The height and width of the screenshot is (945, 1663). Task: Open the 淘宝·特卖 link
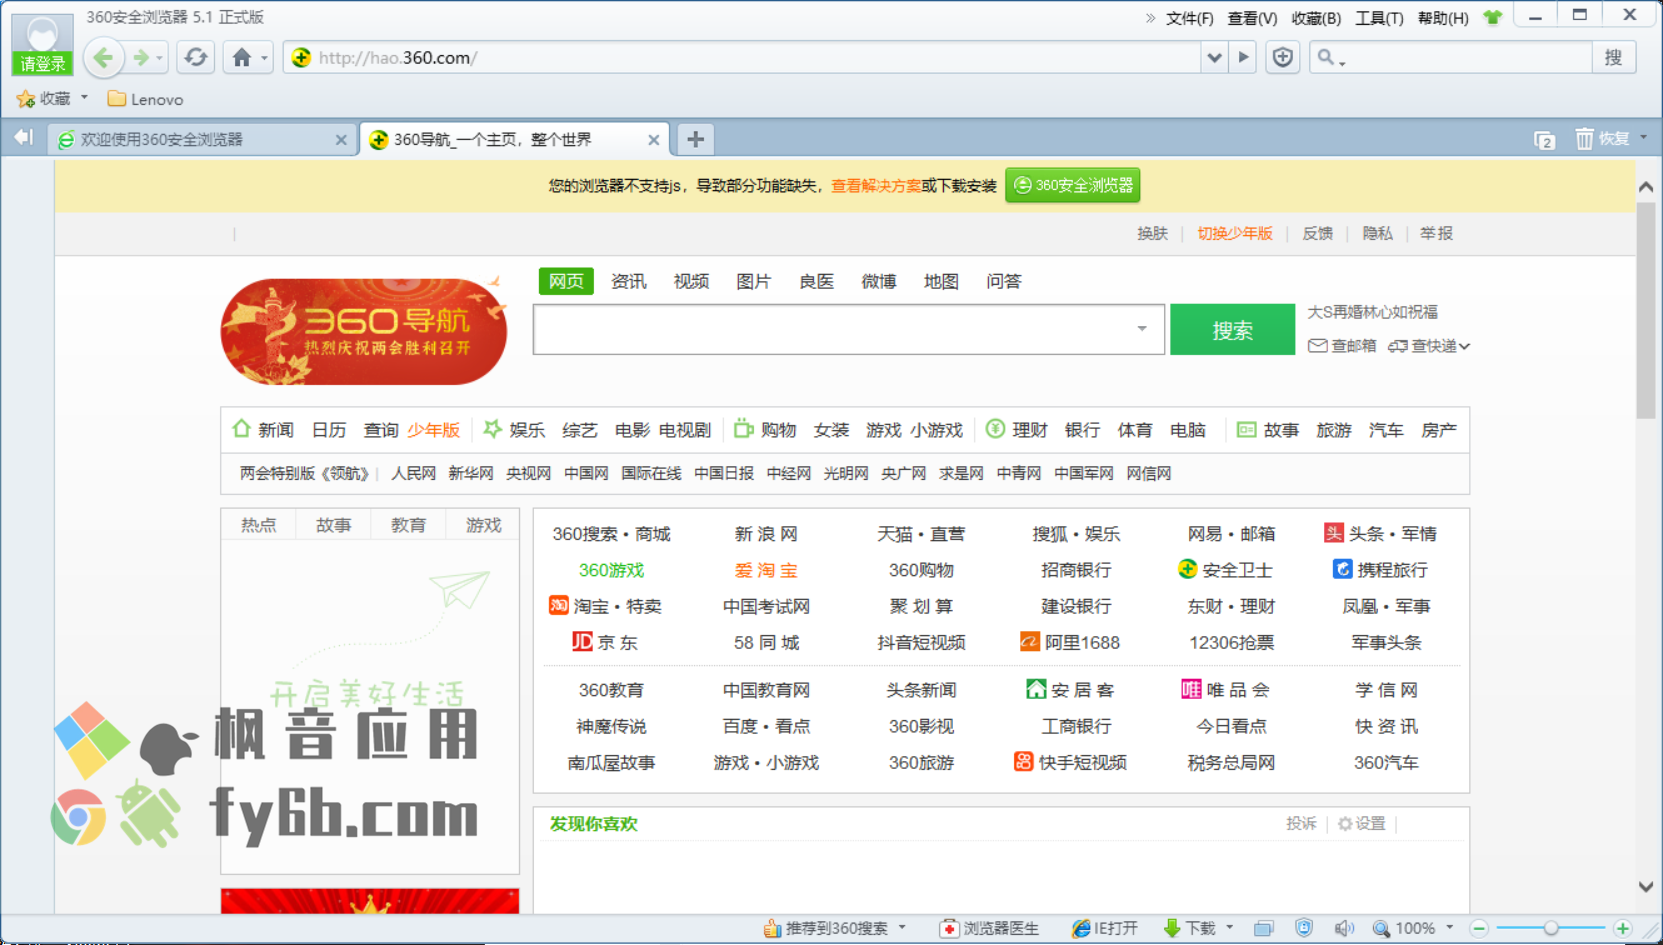tap(605, 606)
